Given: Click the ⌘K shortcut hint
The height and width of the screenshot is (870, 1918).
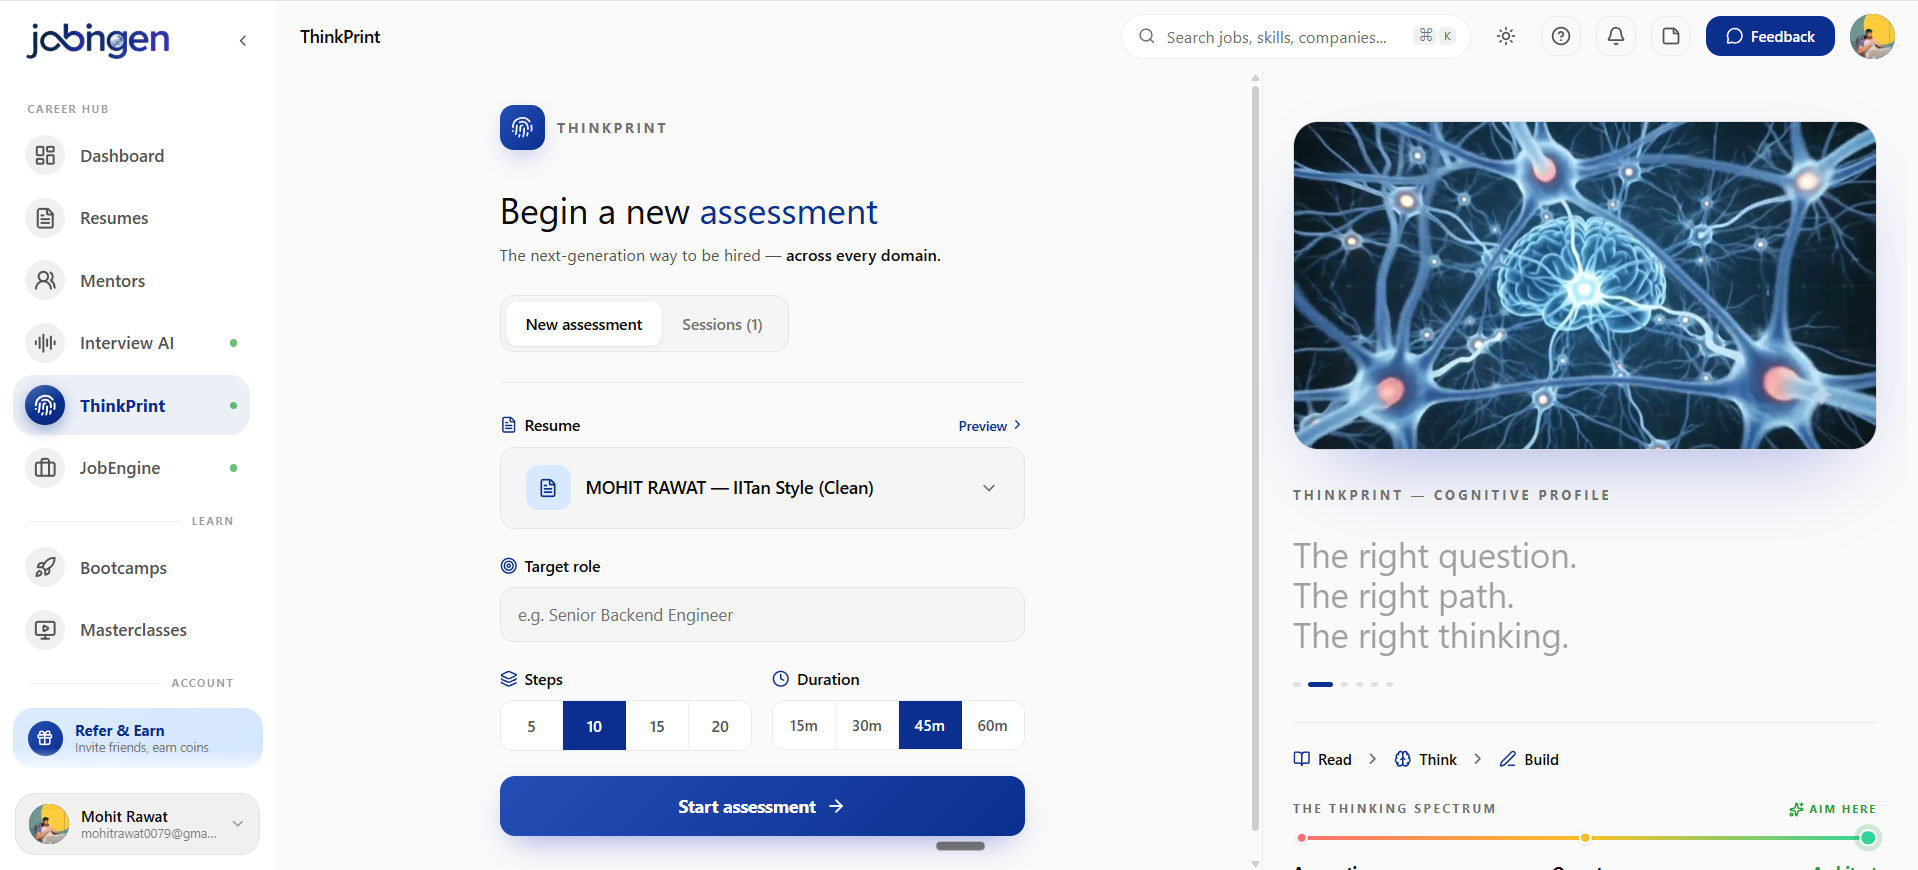Looking at the screenshot, I should pos(1436,35).
